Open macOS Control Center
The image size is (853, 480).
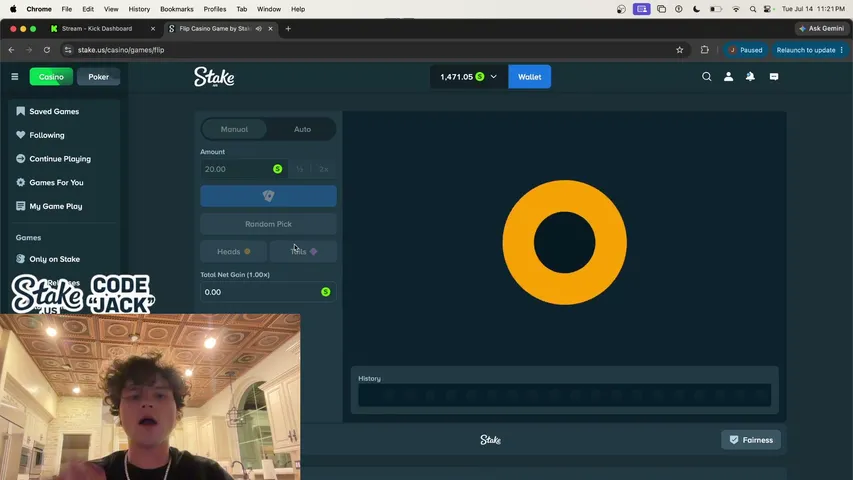point(768,9)
